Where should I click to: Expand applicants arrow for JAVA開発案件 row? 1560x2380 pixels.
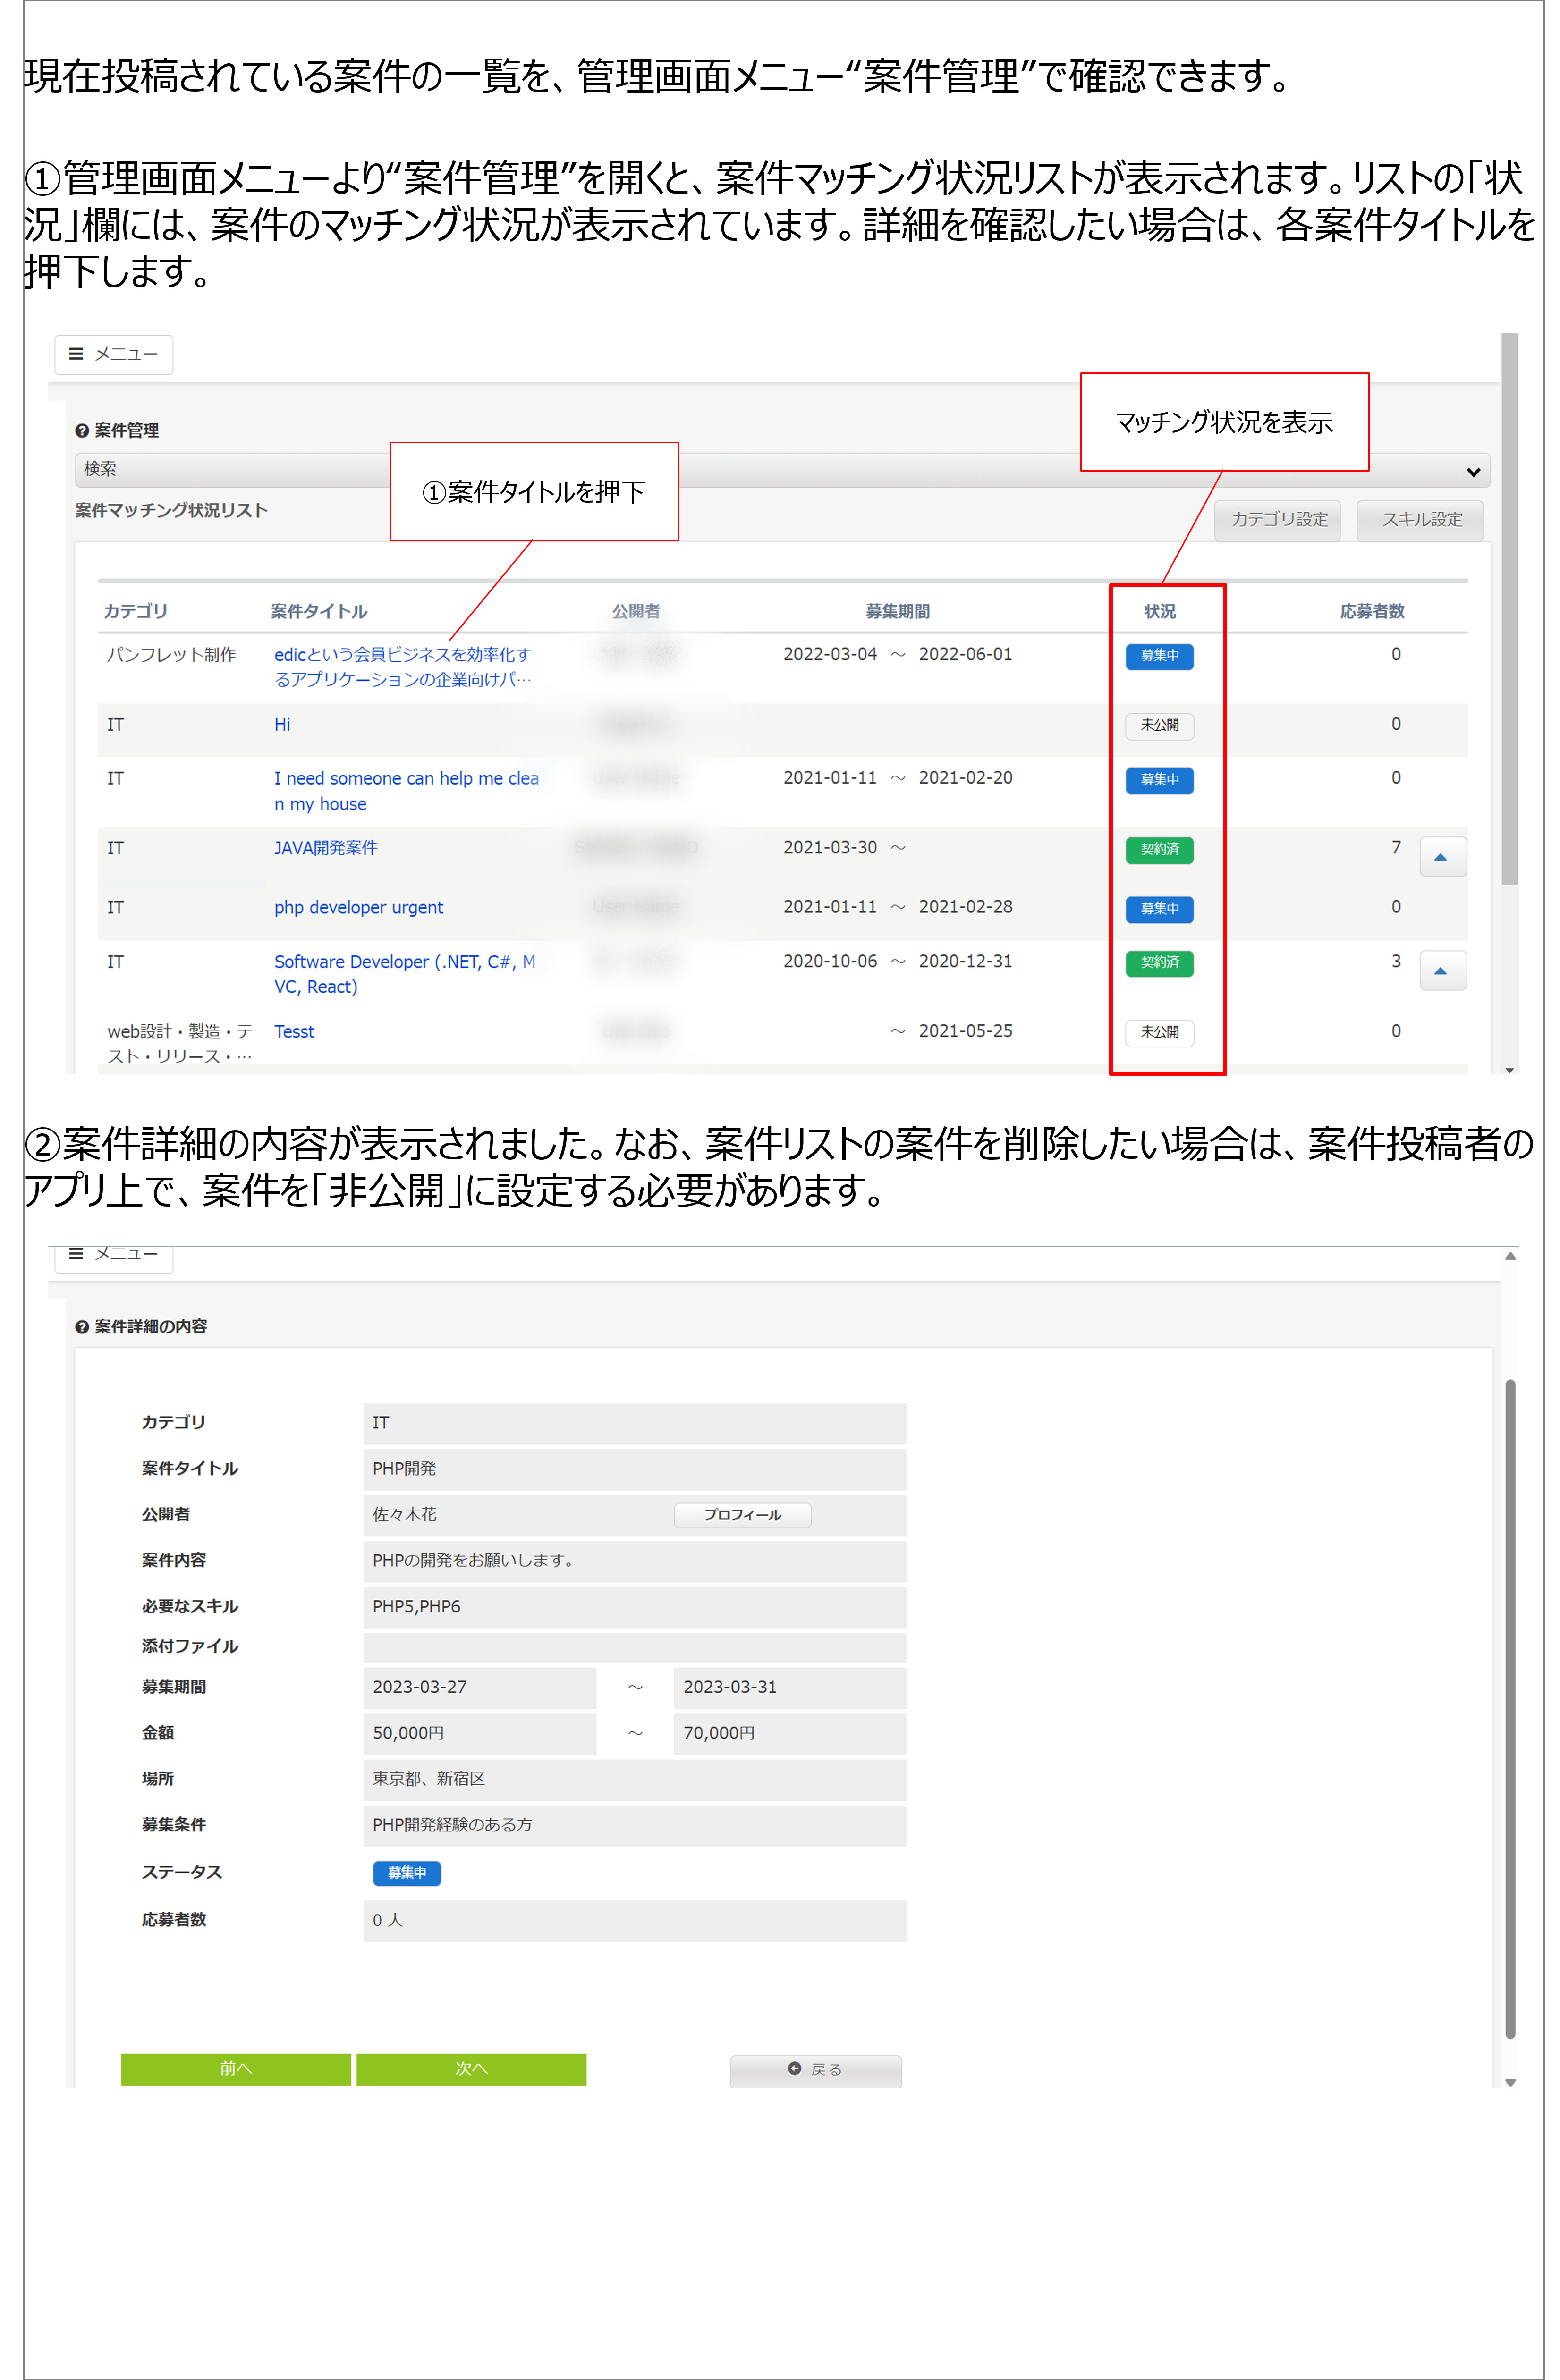(1442, 857)
